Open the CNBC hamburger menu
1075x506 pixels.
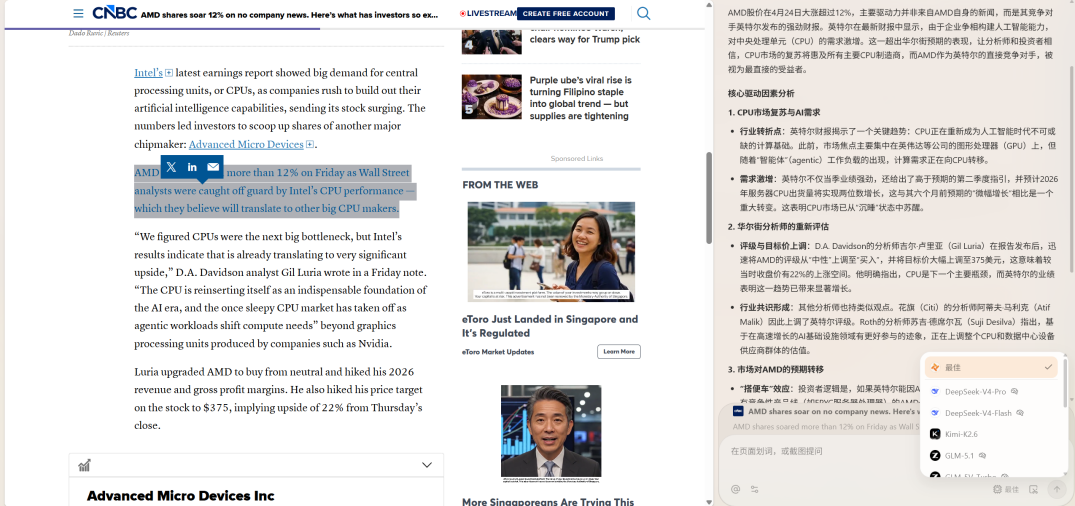click(x=78, y=14)
